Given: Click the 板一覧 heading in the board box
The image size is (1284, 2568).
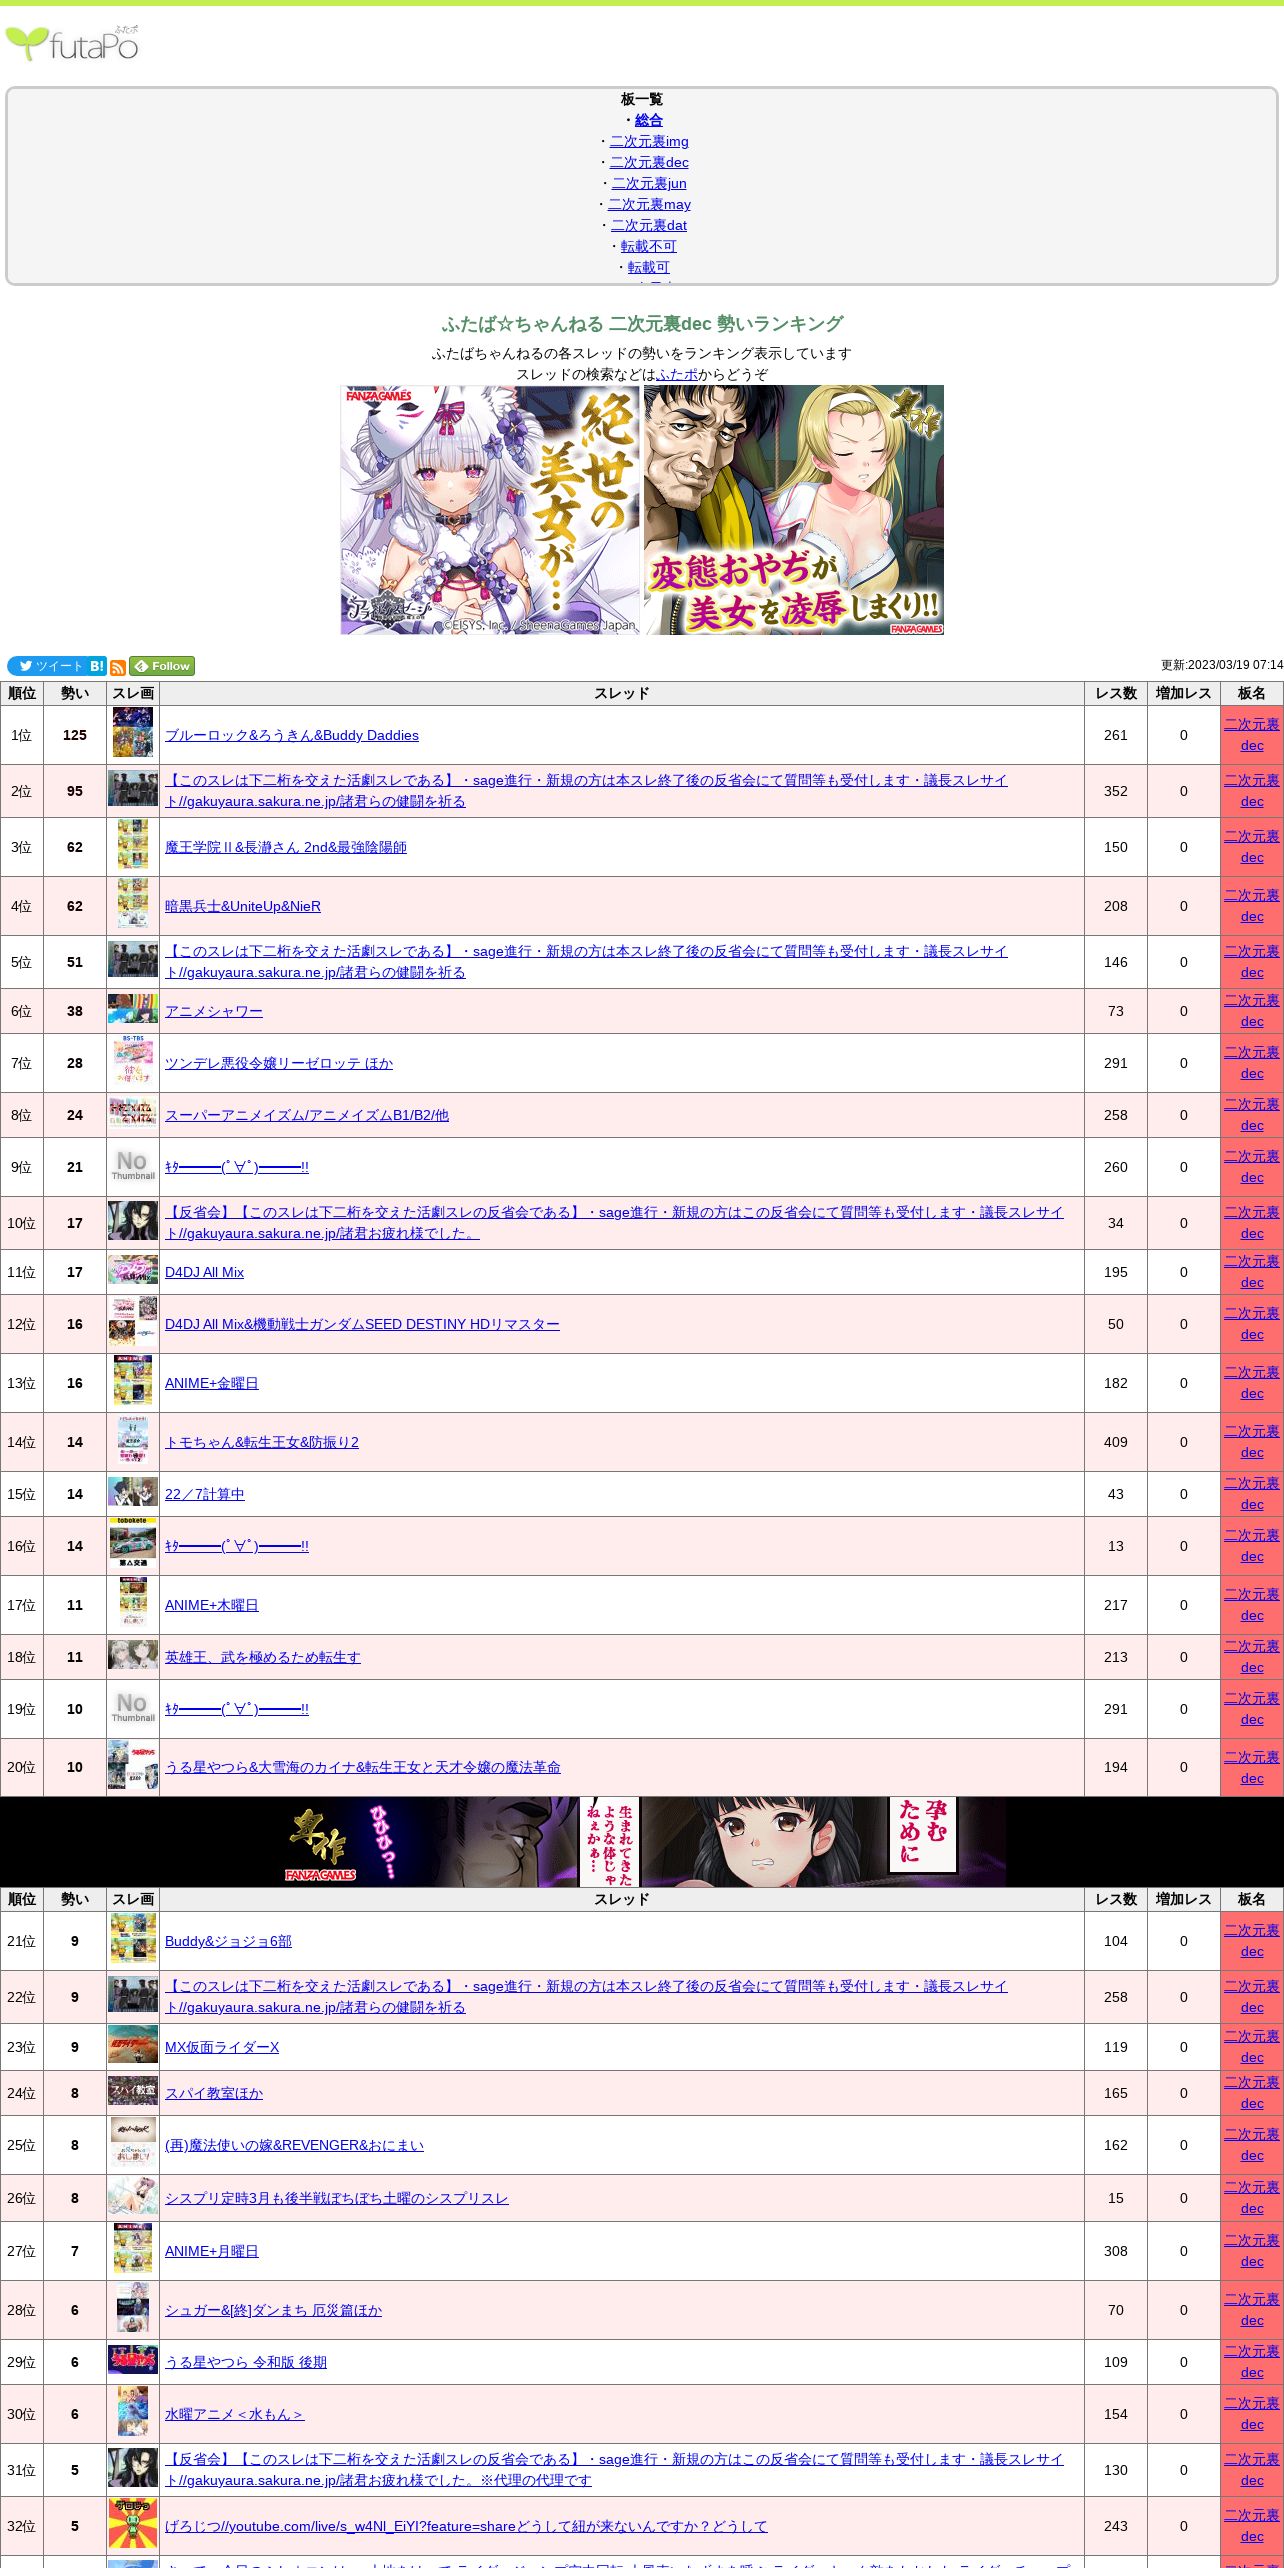Looking at the screenshot, I should tap(642, 99).
